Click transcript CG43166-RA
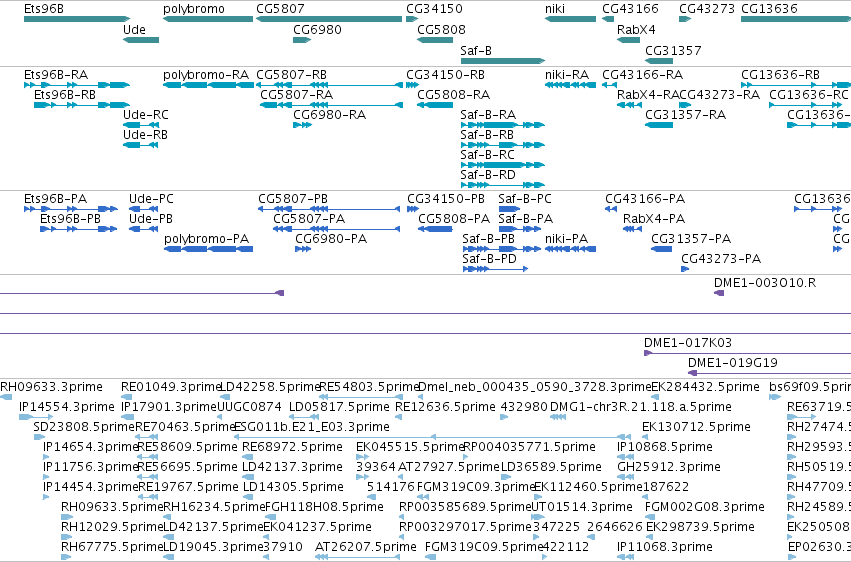851x562 pixels. click(x=609, y=85)
